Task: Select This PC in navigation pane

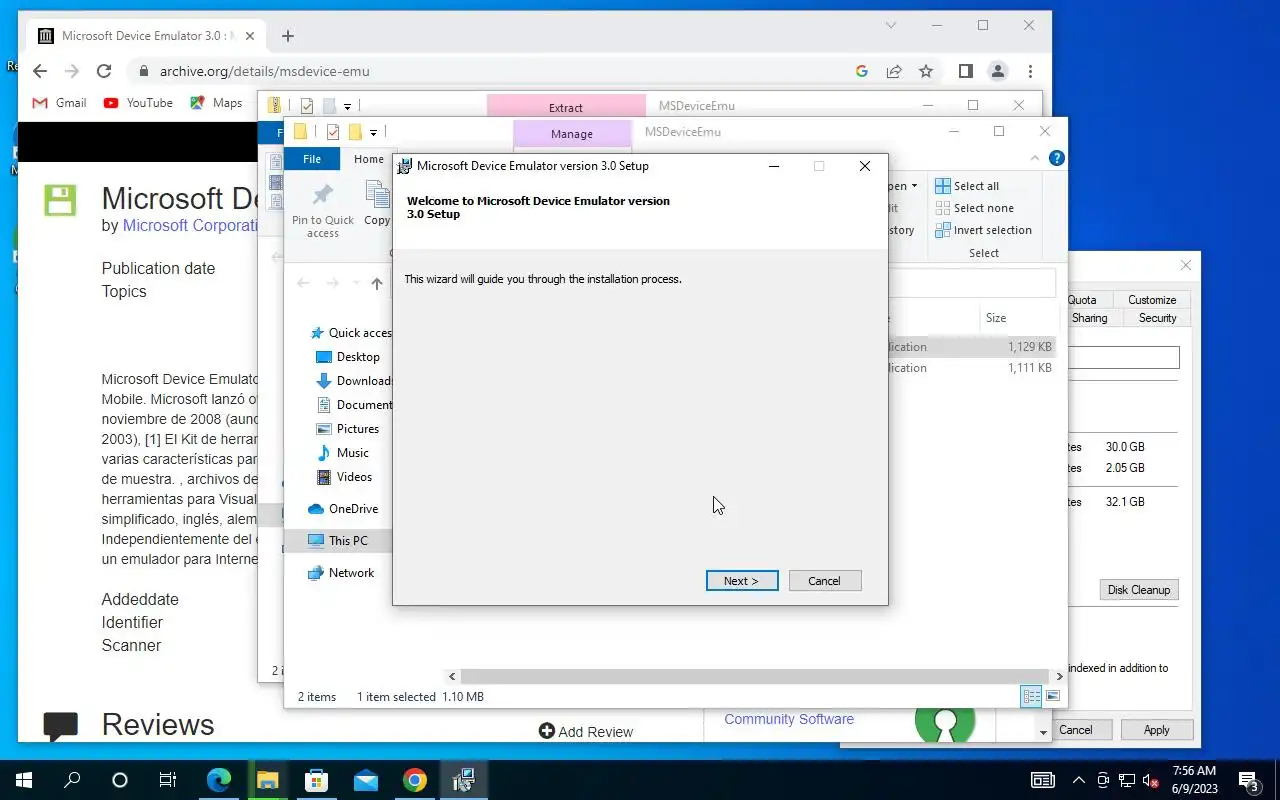Action: (x=338, y=541)
